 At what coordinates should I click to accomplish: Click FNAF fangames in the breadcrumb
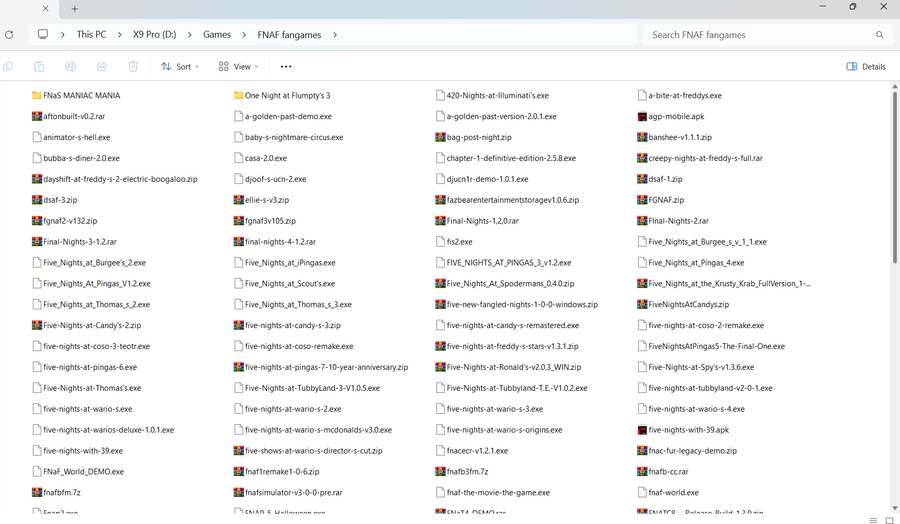coord(289,34)
